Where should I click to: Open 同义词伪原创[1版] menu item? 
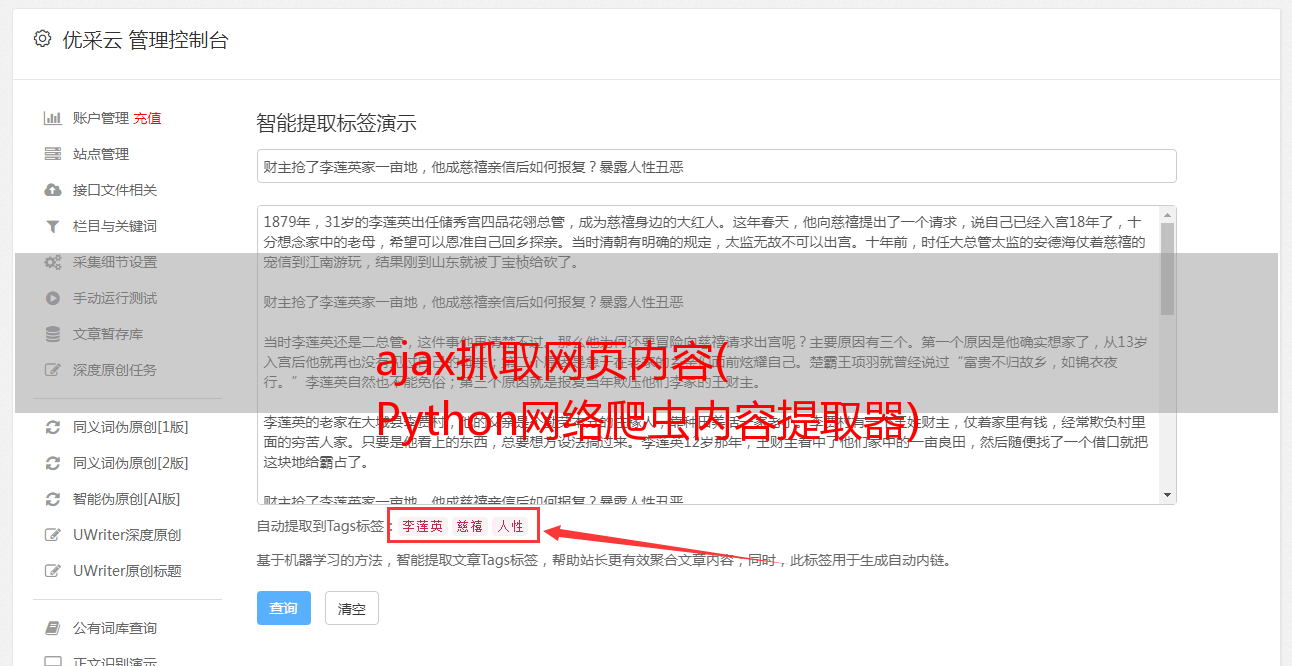(x=131, y=427)
